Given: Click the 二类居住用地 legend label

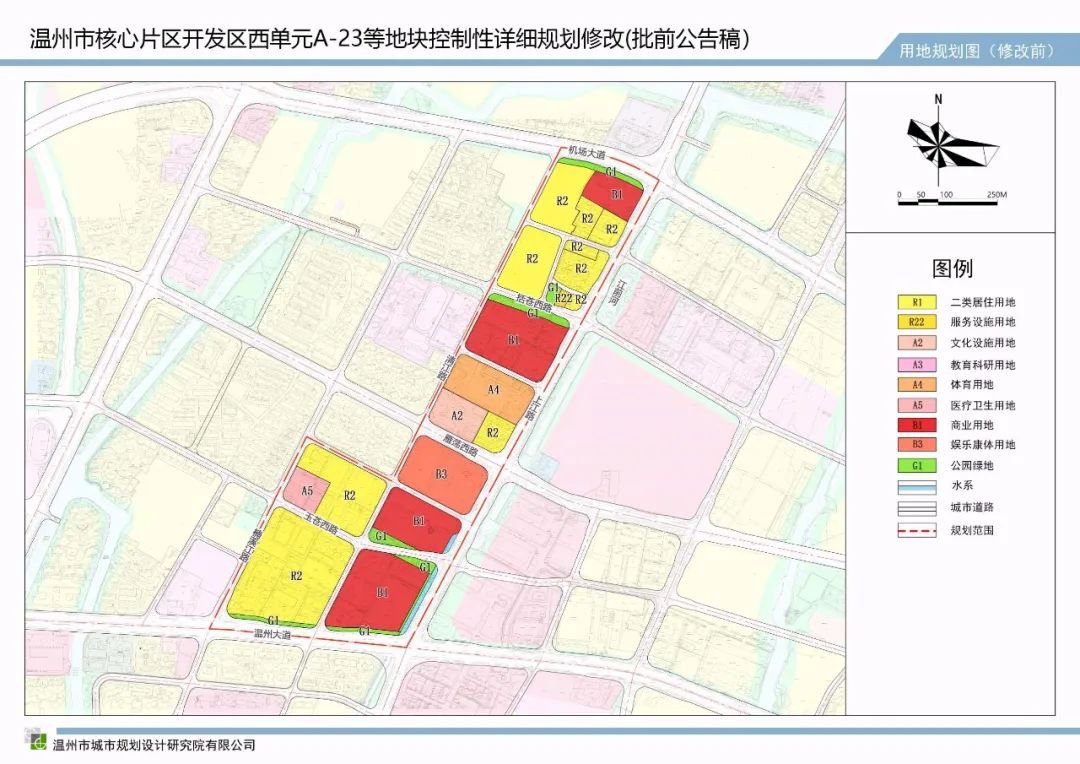Looking at the screenshot, I should [983, 302].
